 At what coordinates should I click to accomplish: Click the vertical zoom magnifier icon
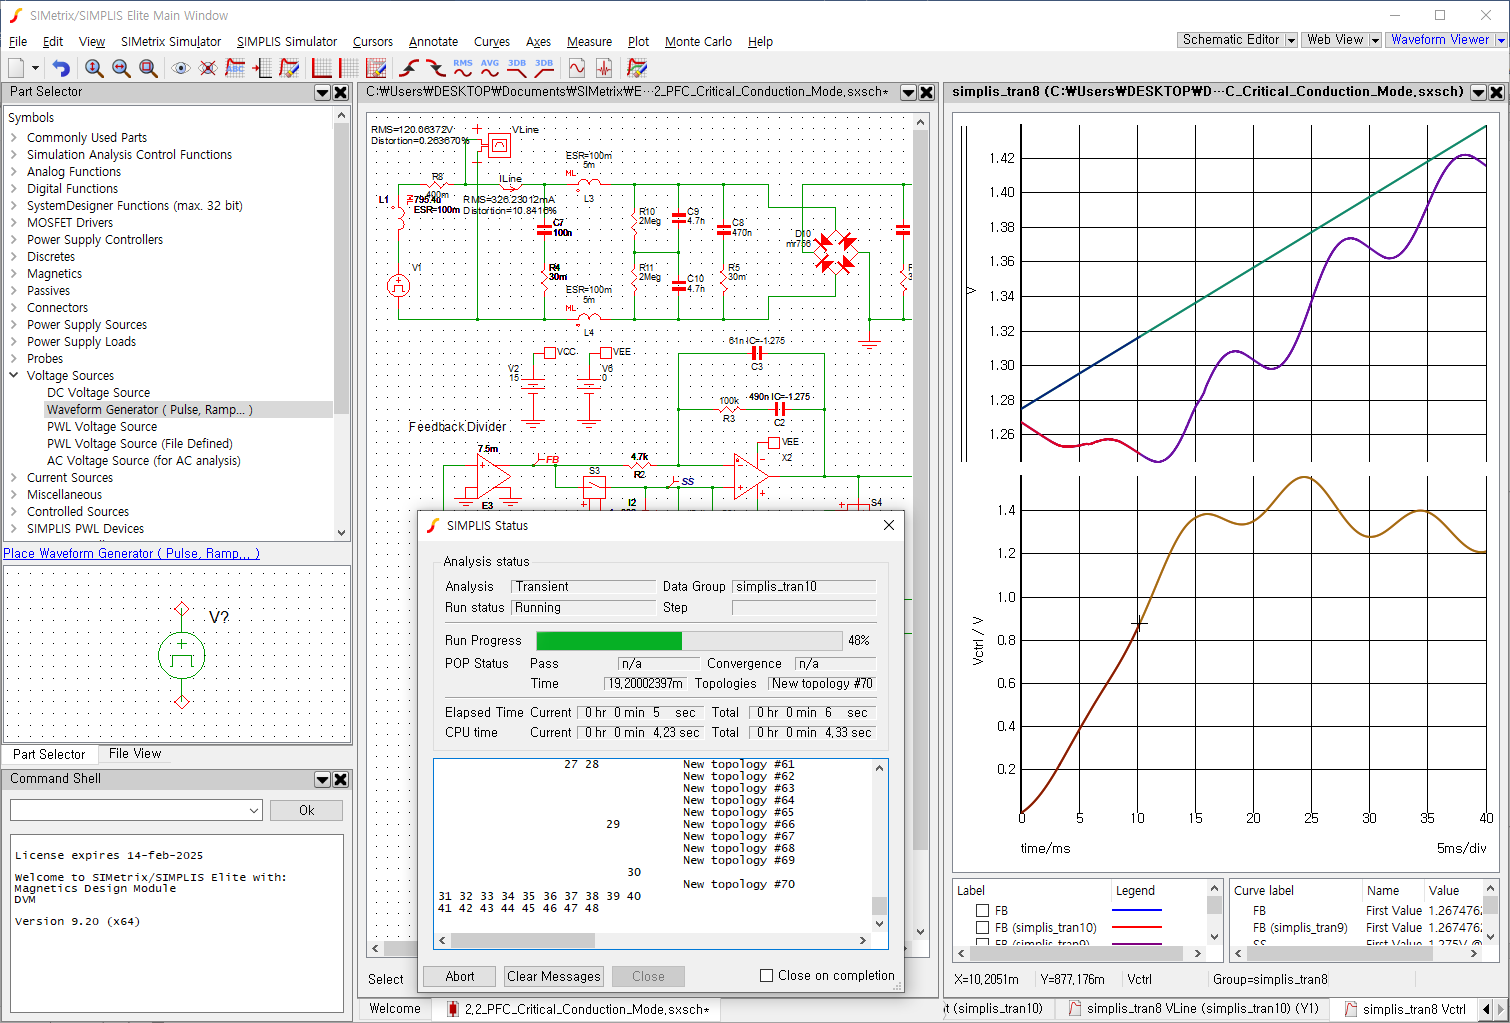coord(94,68)
